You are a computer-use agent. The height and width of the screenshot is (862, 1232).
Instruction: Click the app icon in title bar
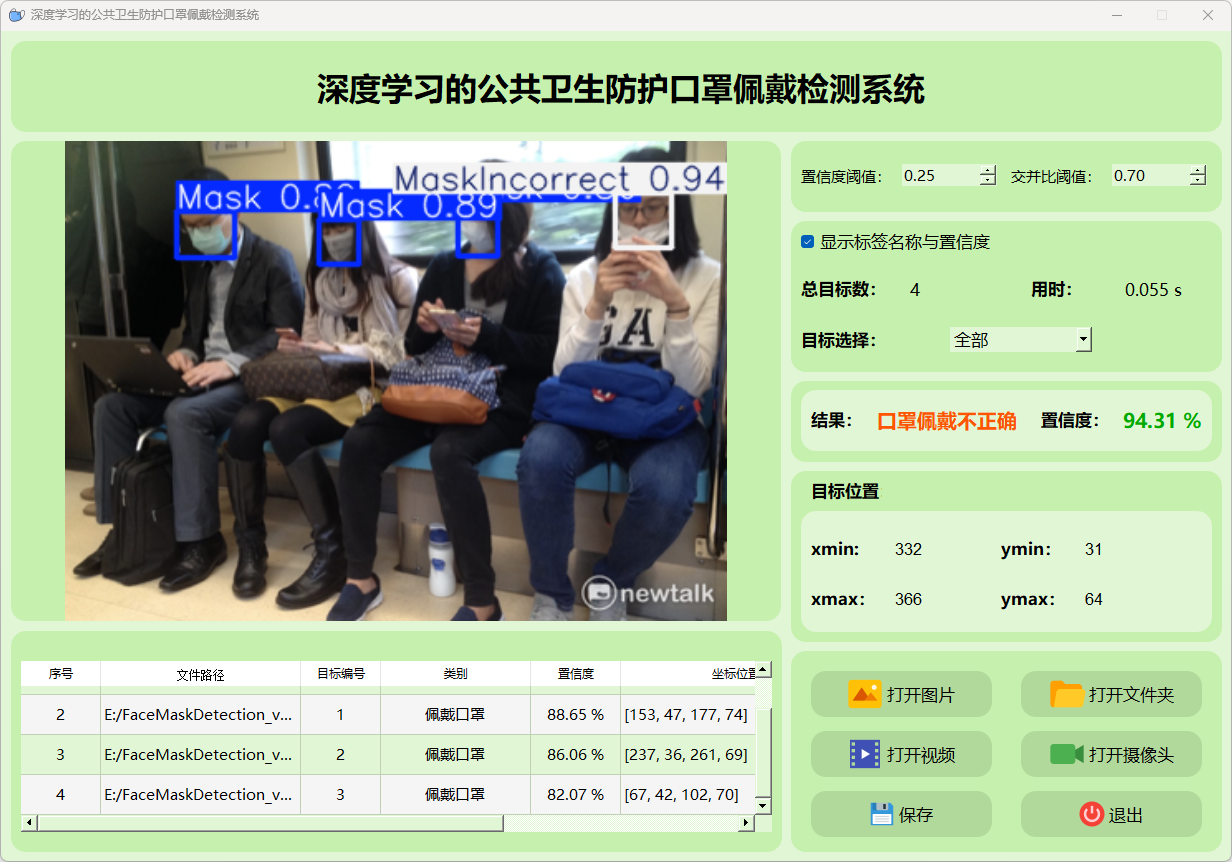[15, 15]
